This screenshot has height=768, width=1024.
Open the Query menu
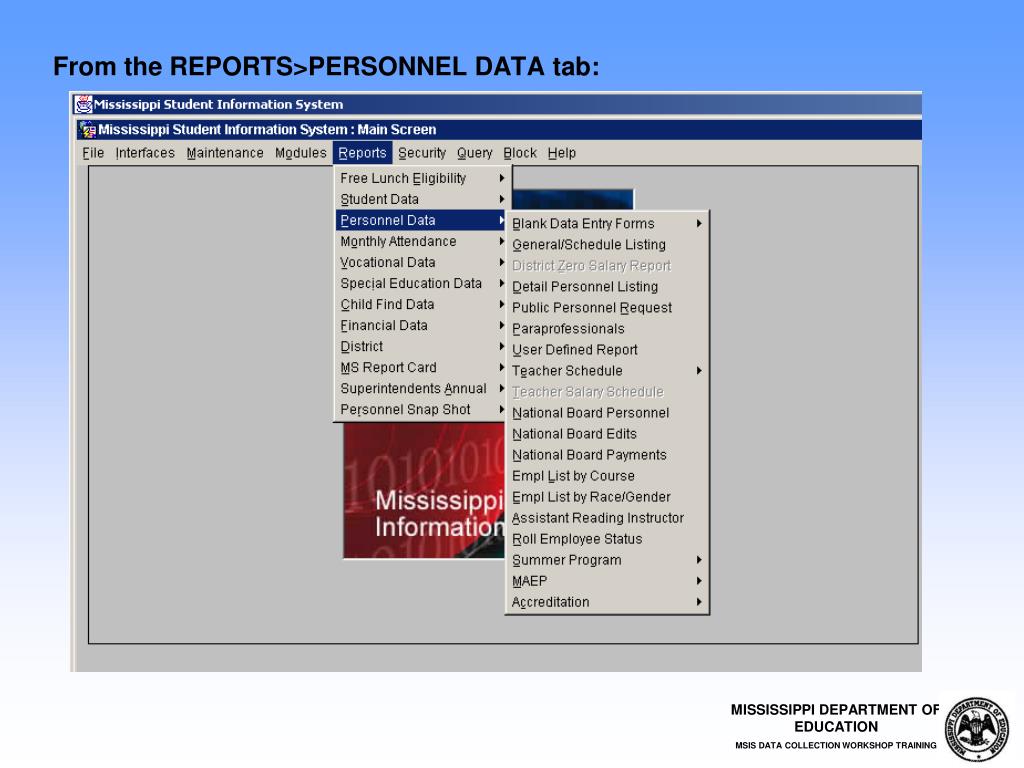pos(474,153)
